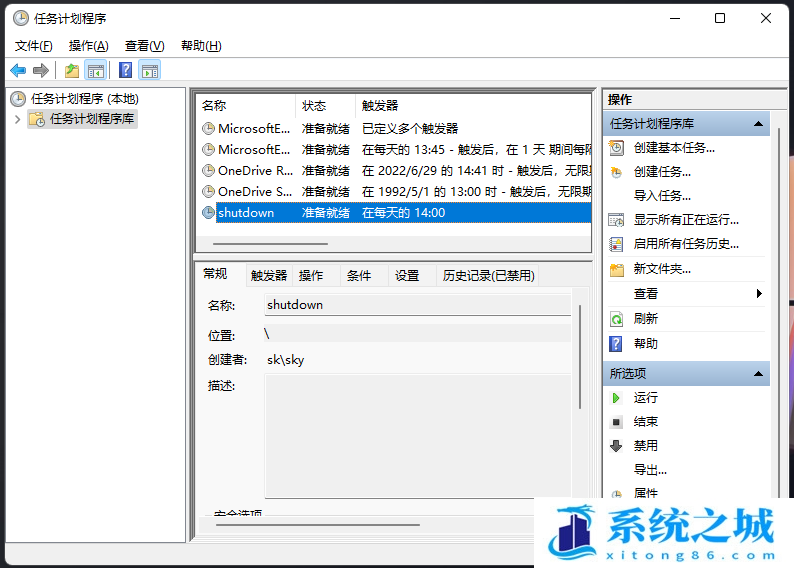The height and width of the screenshot is (568, 794).
Task: Click 创建基本任务... action link
Action: click(x=674, y=148)
